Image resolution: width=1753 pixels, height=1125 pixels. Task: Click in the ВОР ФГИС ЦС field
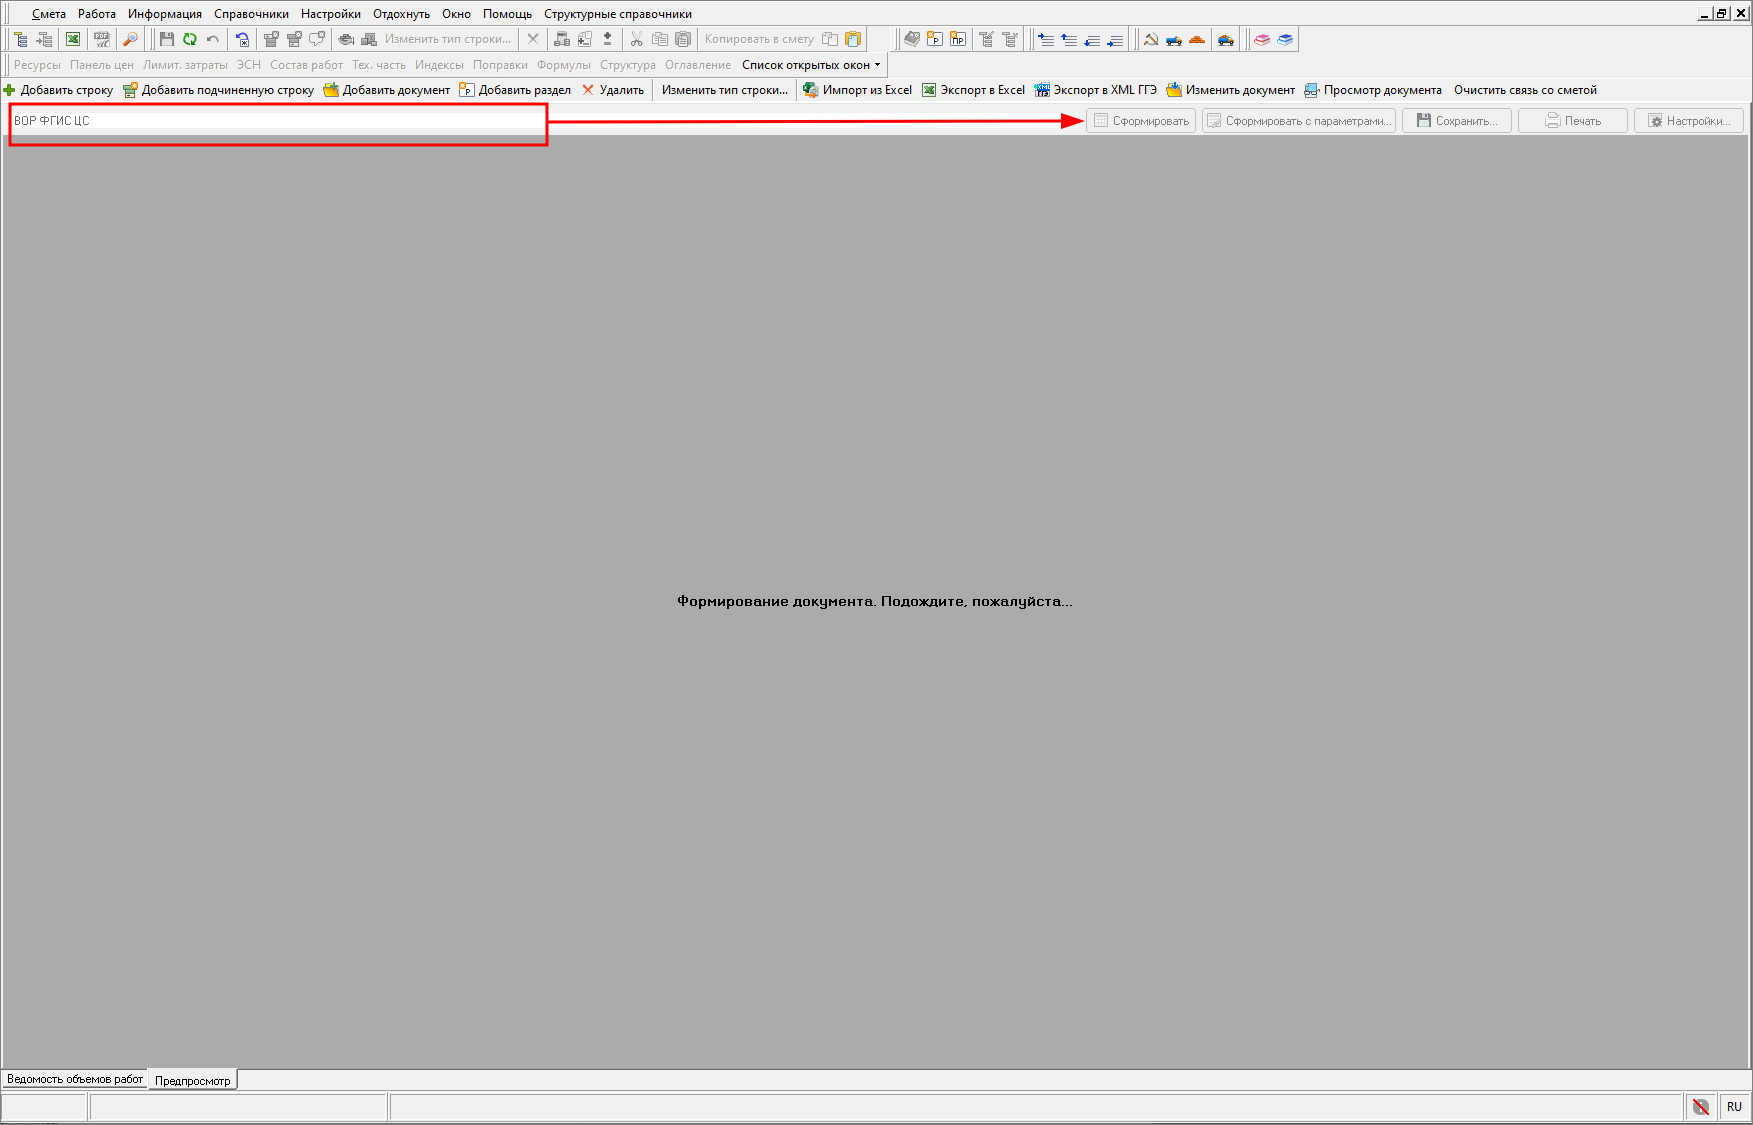tap(277, 121)
